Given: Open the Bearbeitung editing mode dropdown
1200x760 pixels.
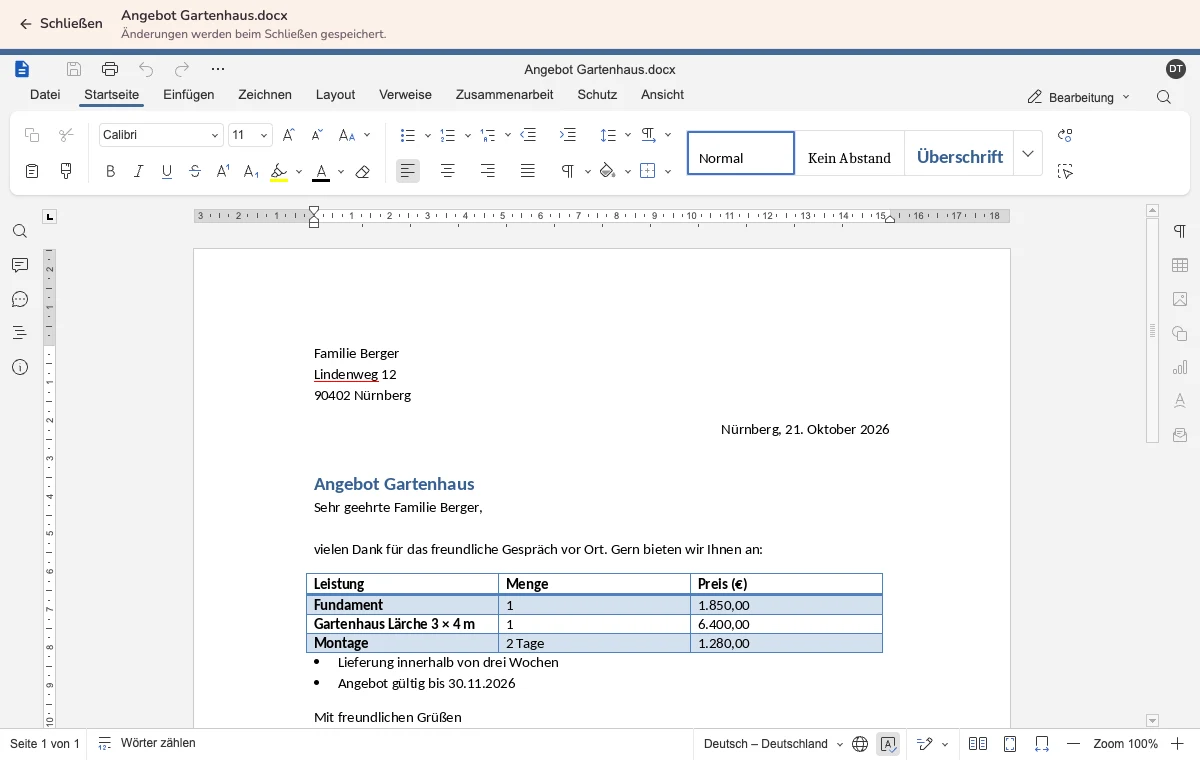Looking at the screenshot, I should tap(1079, 97).
